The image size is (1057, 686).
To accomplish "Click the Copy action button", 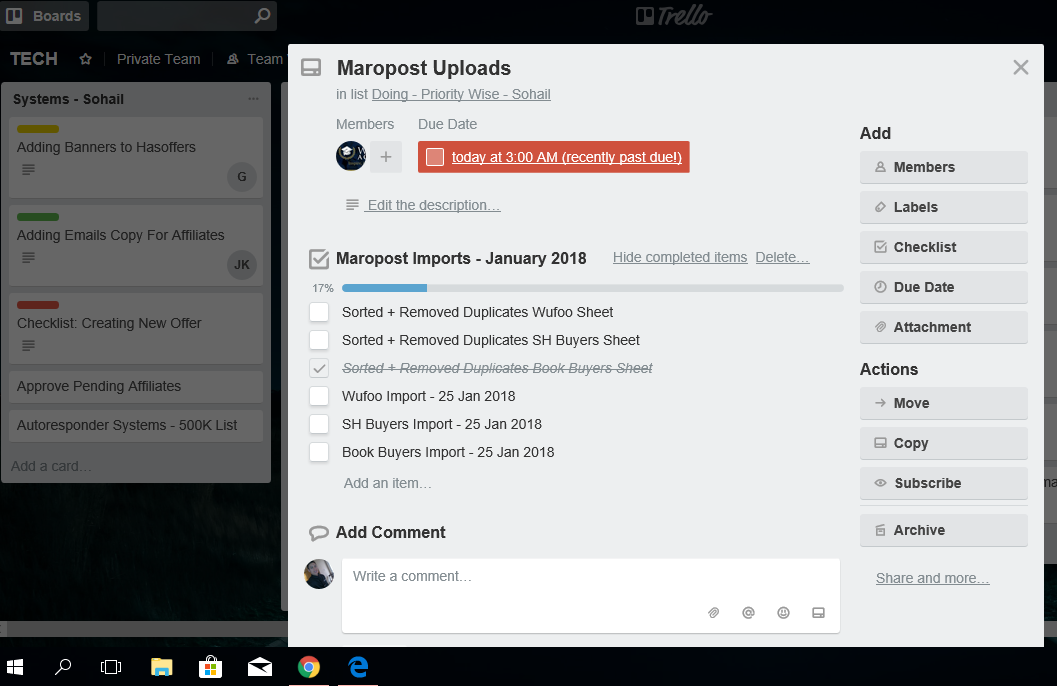I will 944,443.
